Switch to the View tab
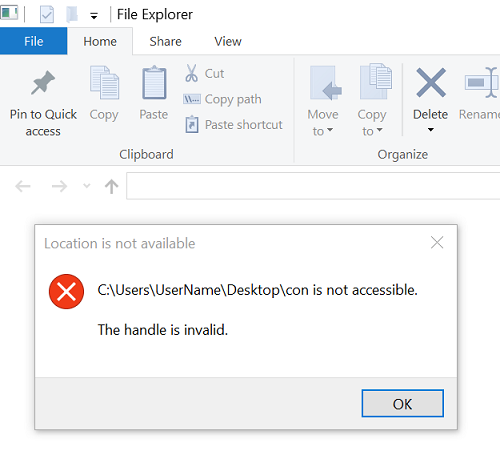The width and height of the screenshot is (500, 459). coord(228,41)
